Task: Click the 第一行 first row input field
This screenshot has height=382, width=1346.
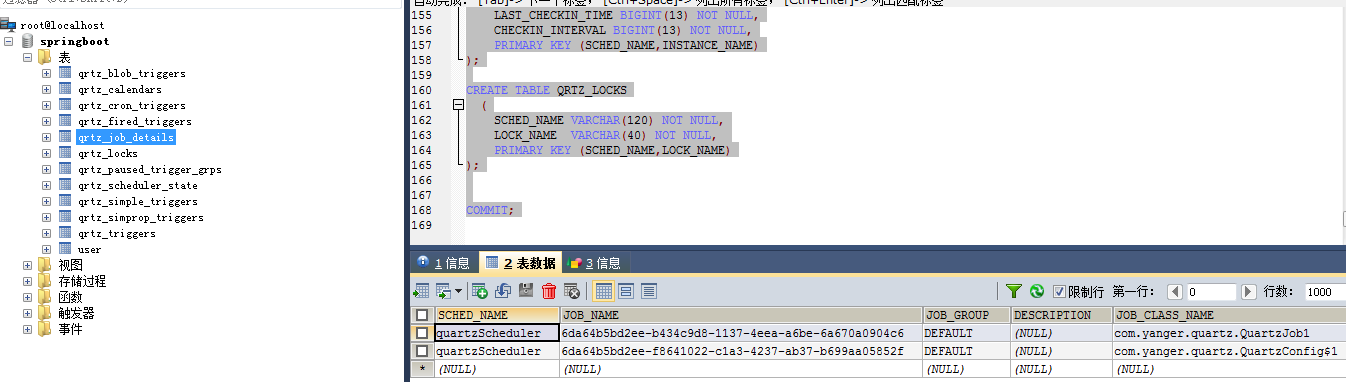Action: (1211, 291)
